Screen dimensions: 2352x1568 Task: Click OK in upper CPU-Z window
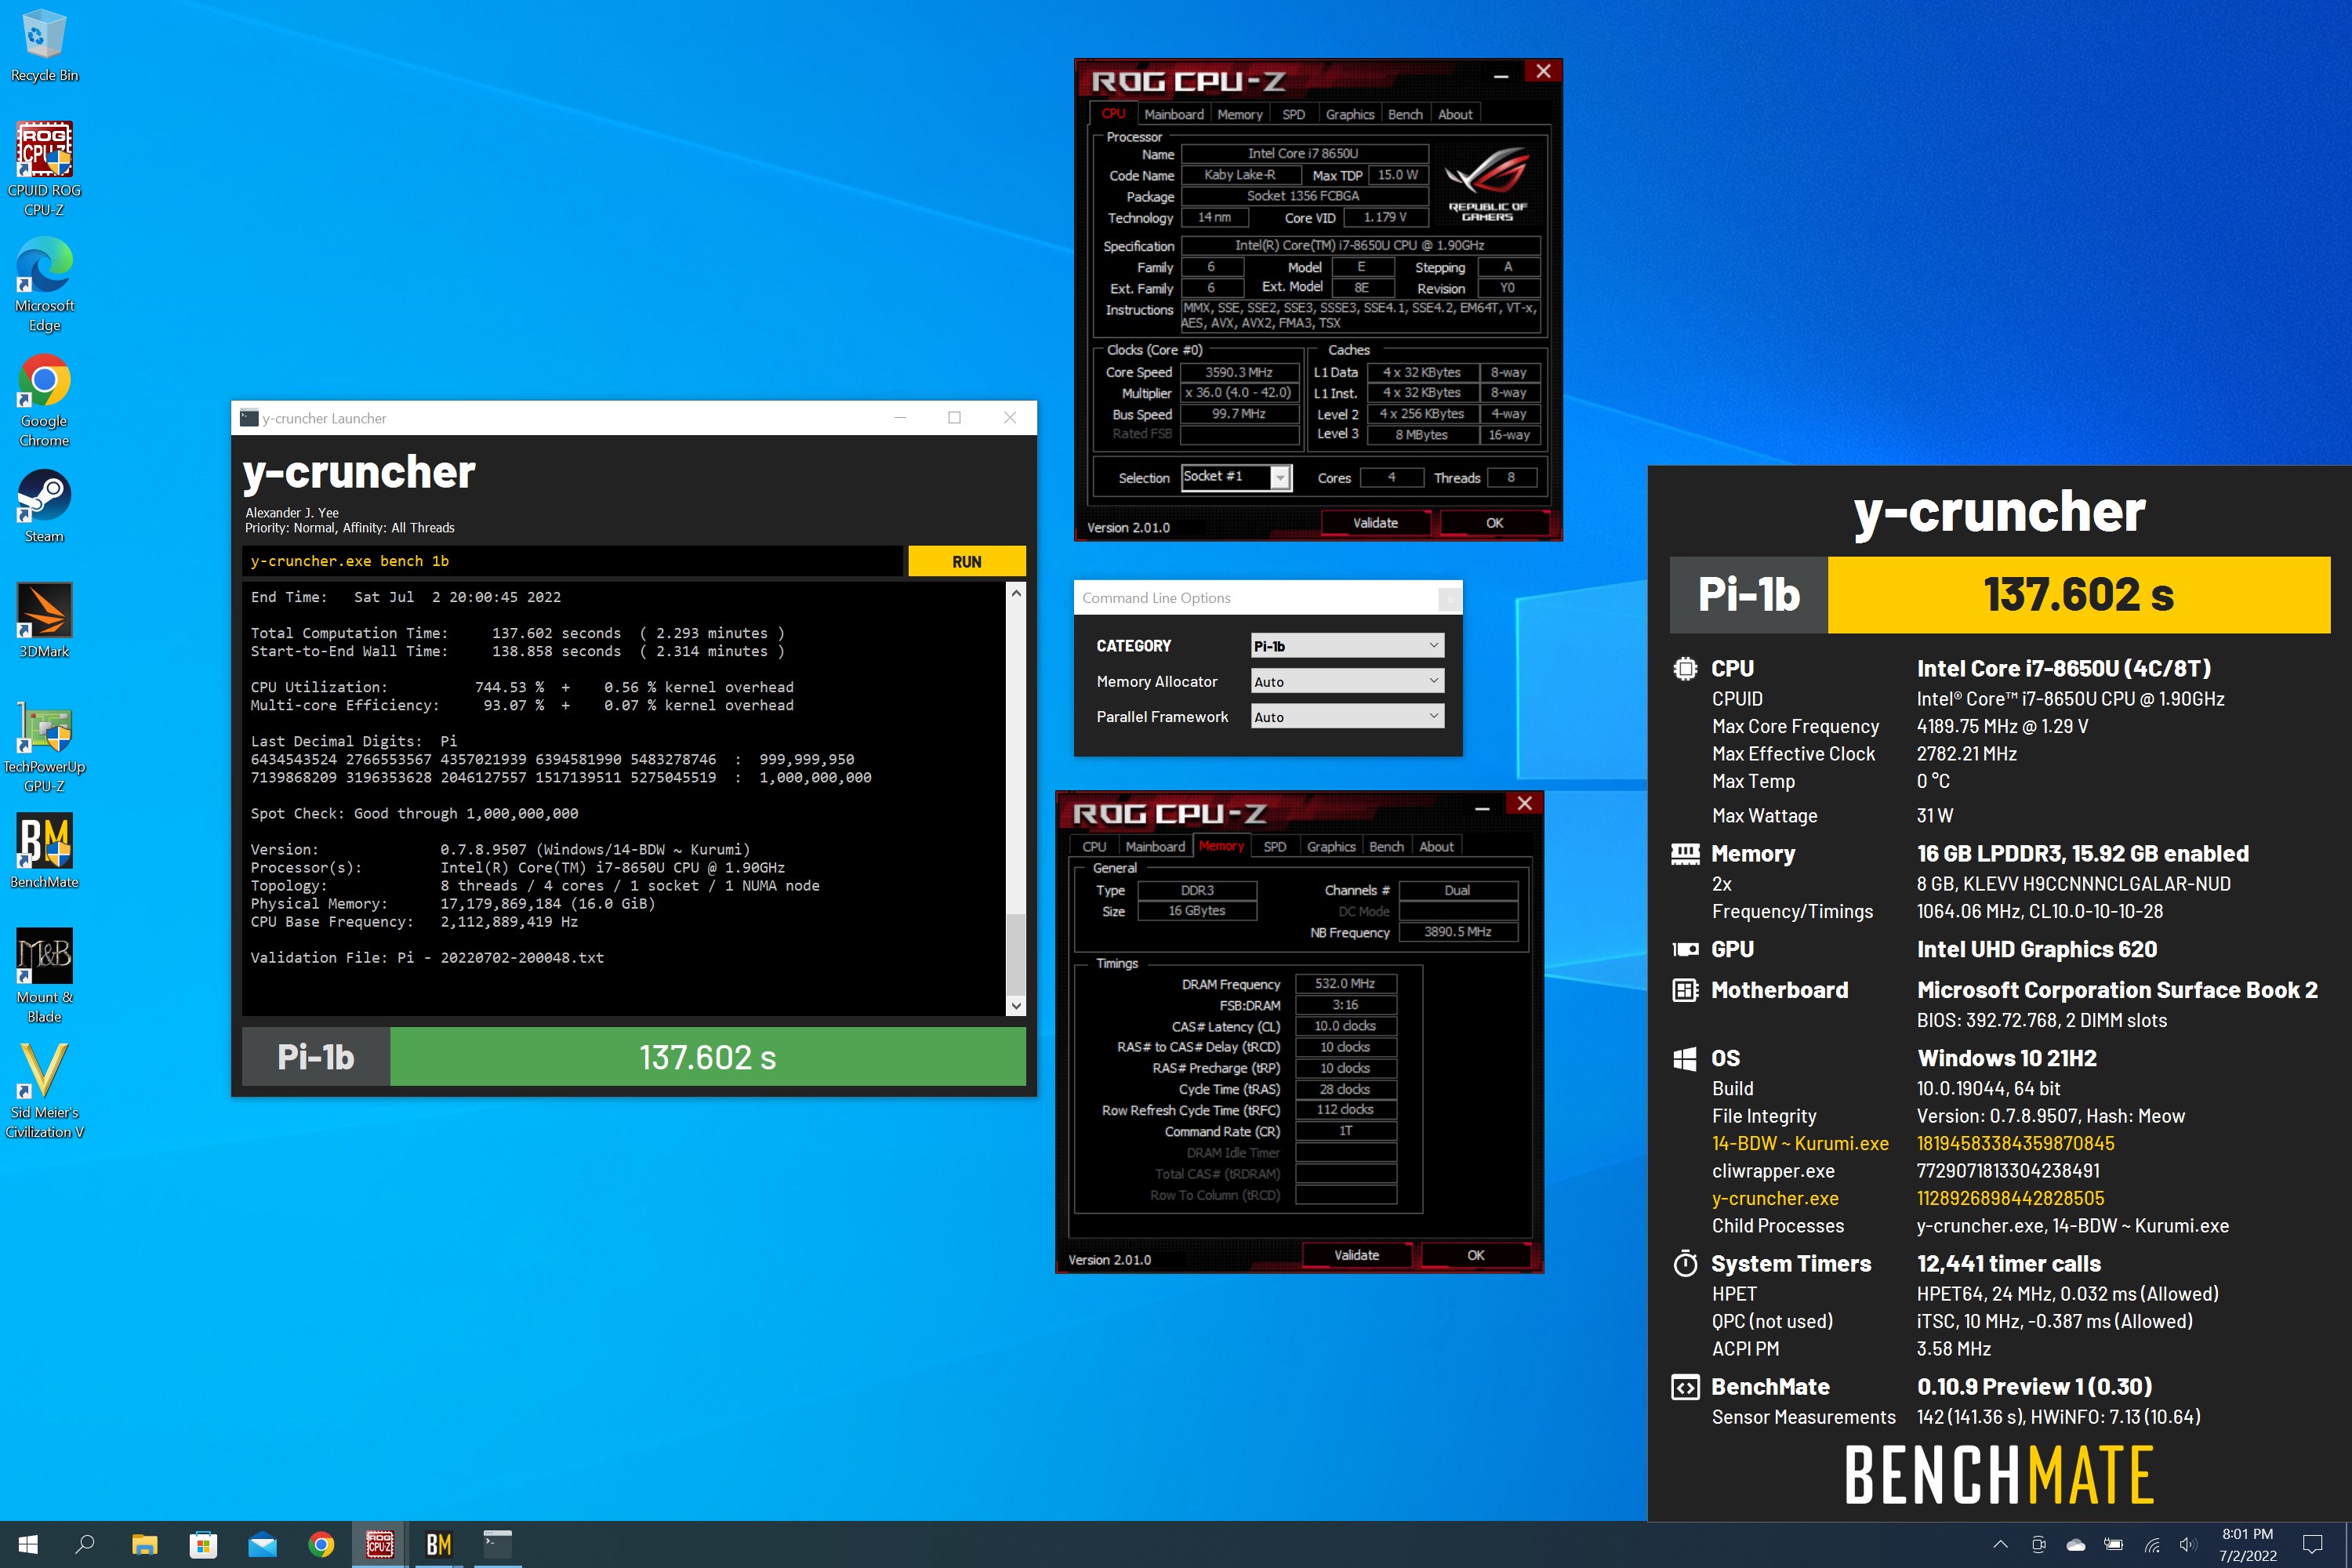click(1494, 523)
